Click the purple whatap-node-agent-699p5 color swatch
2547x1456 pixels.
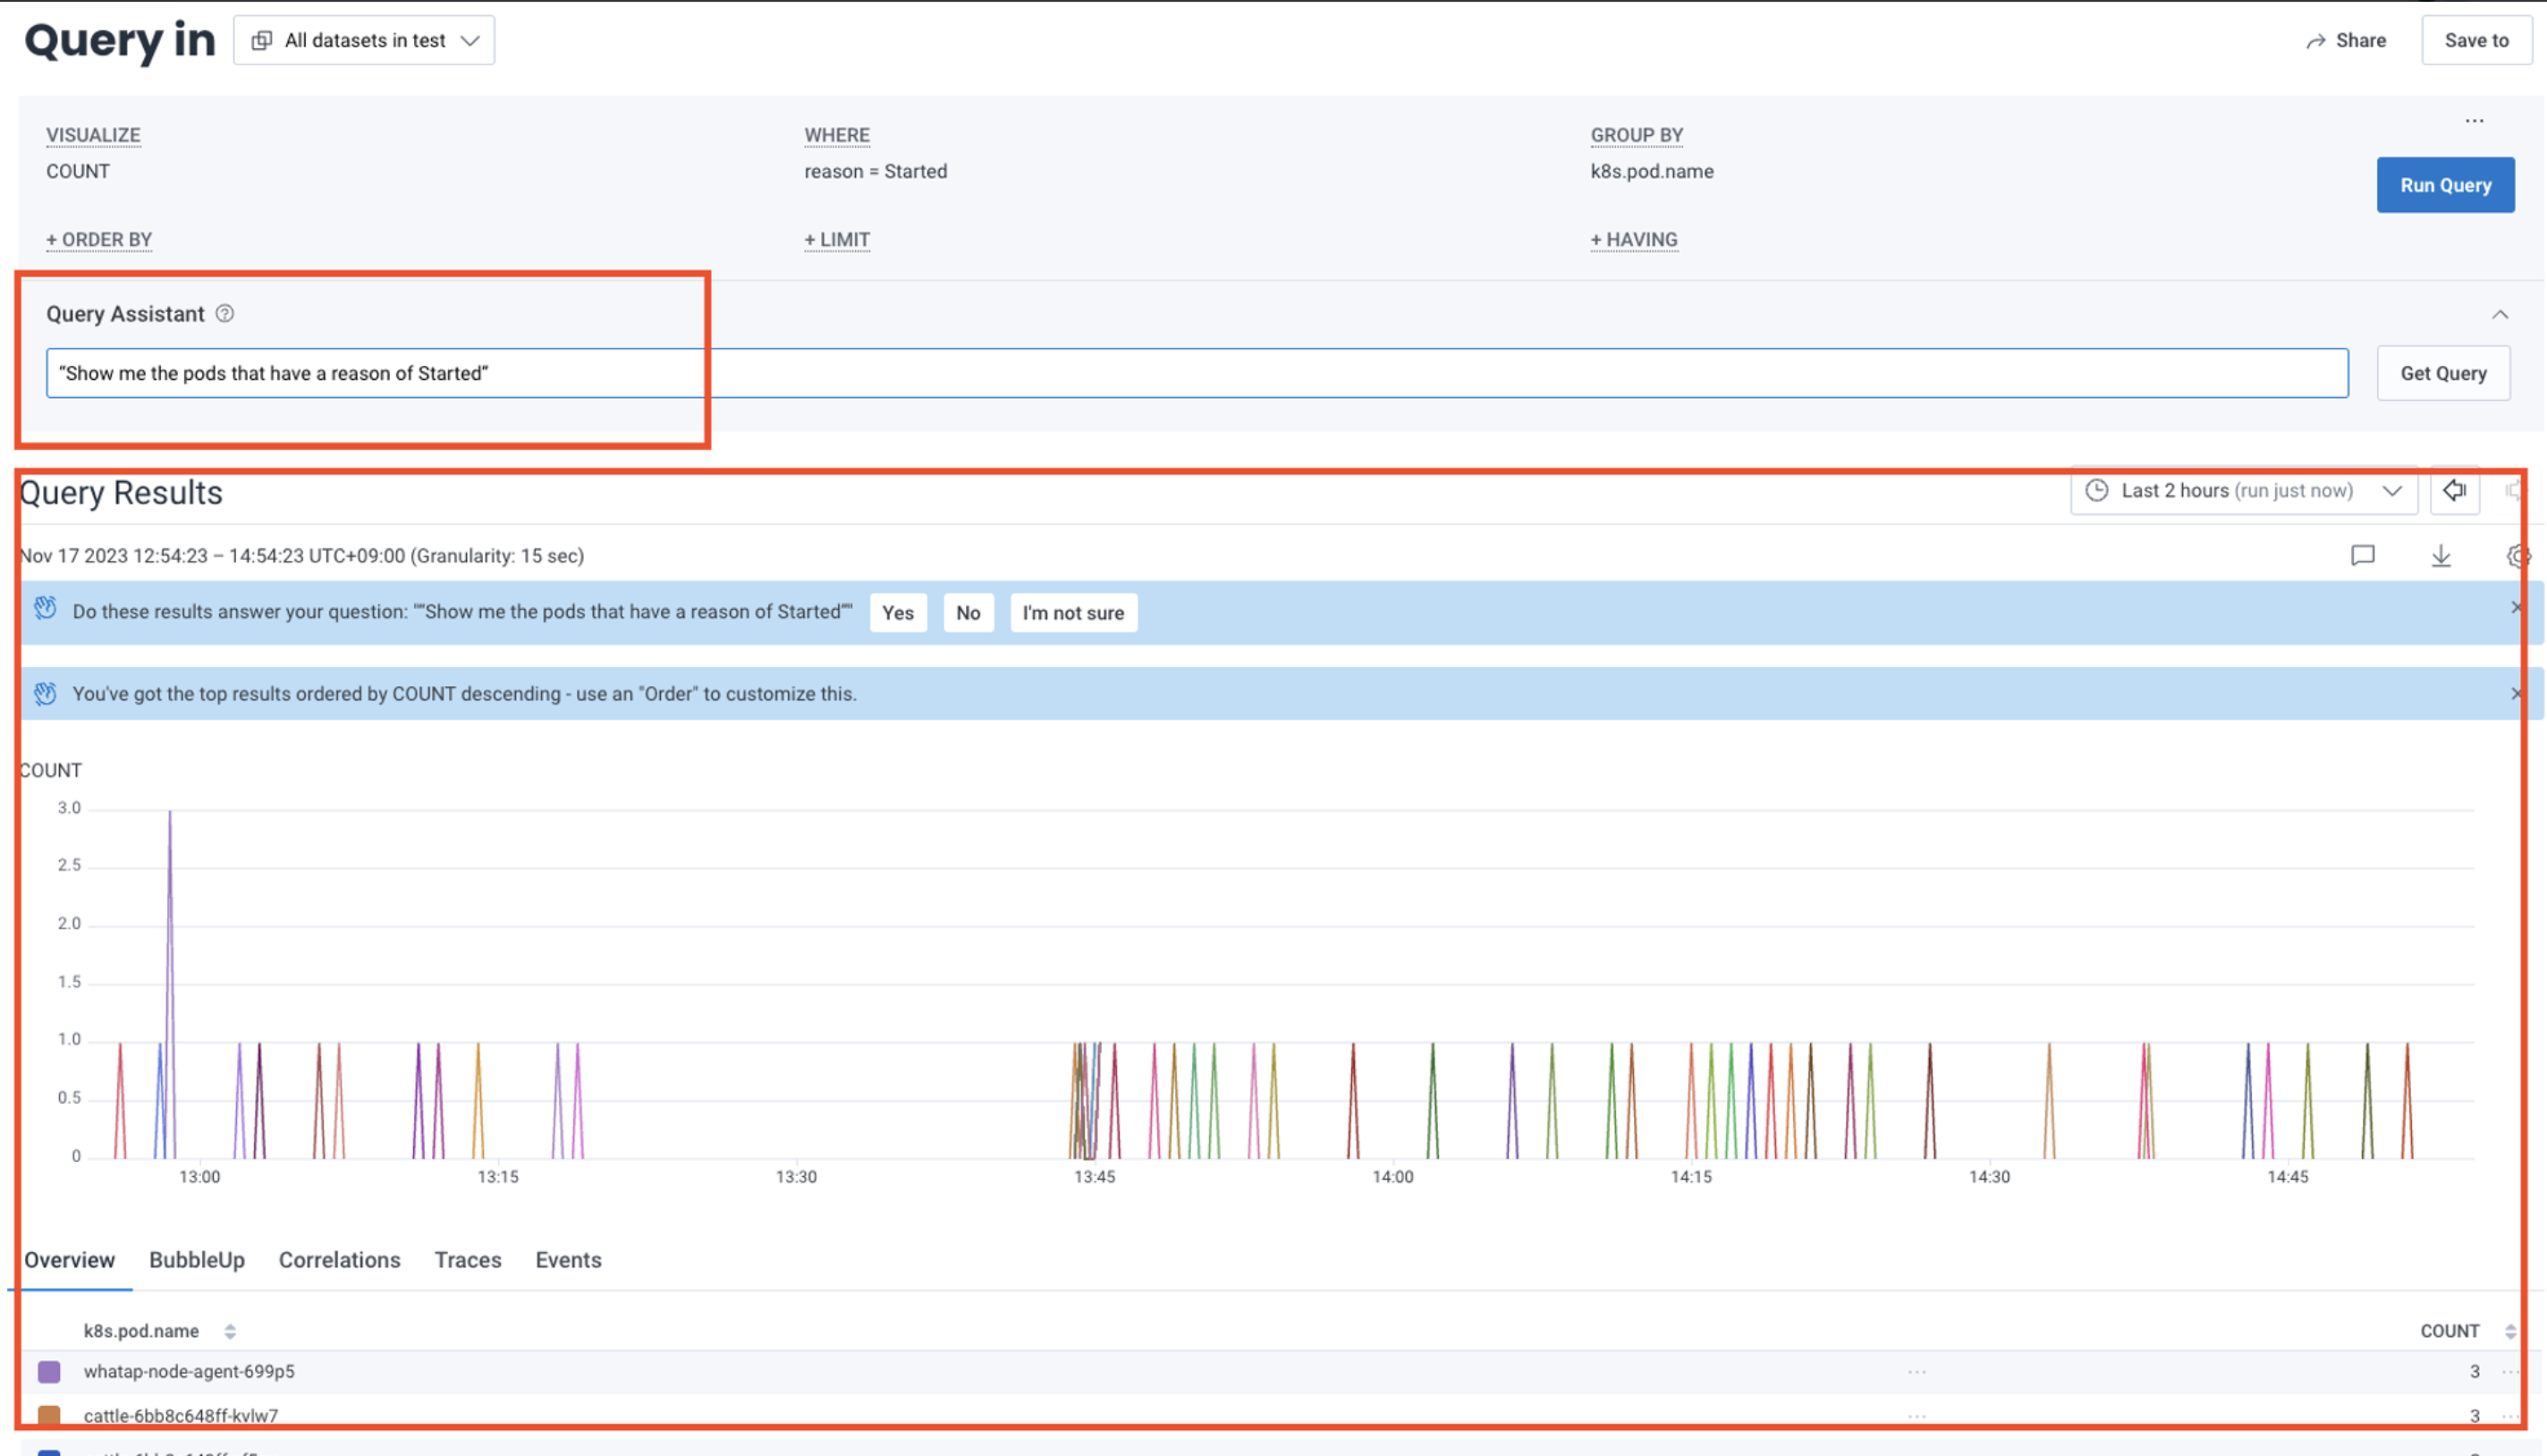click(x=49, y=1371)
